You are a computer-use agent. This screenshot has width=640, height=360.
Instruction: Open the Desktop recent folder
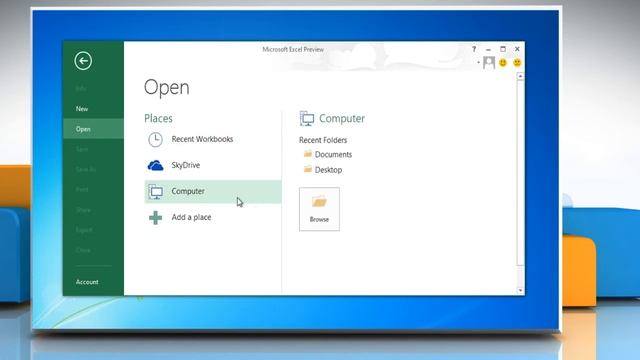point(328,170)
